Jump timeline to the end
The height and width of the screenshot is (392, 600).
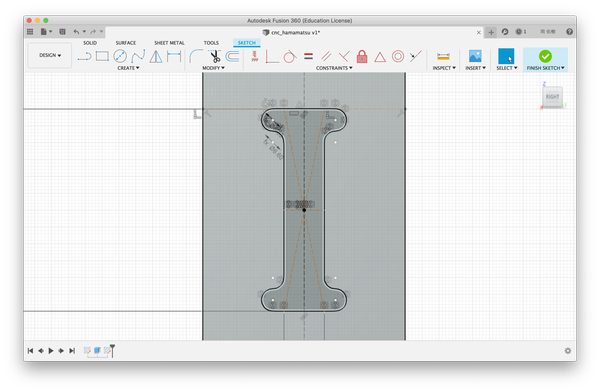click(72, 351)
